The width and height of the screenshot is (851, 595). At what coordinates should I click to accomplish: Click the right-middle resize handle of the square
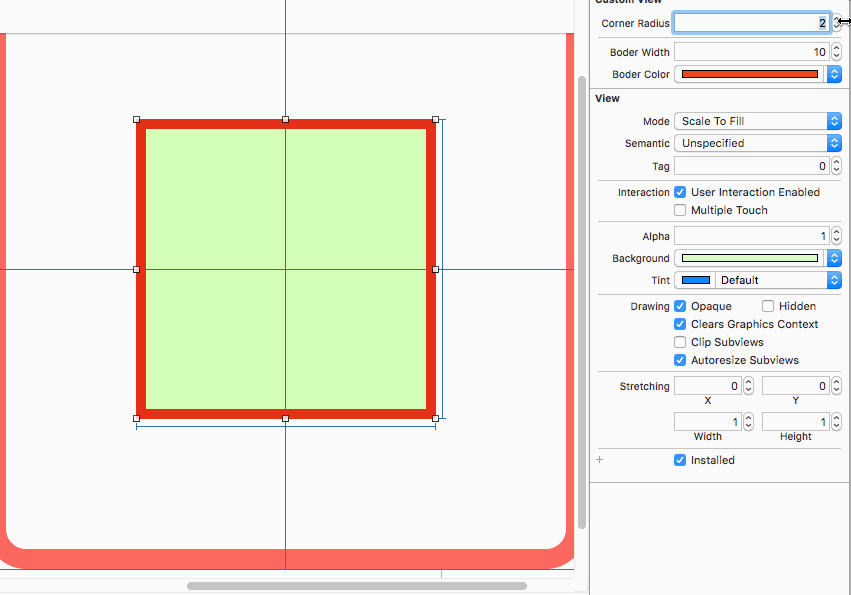(x=435, y=269)
